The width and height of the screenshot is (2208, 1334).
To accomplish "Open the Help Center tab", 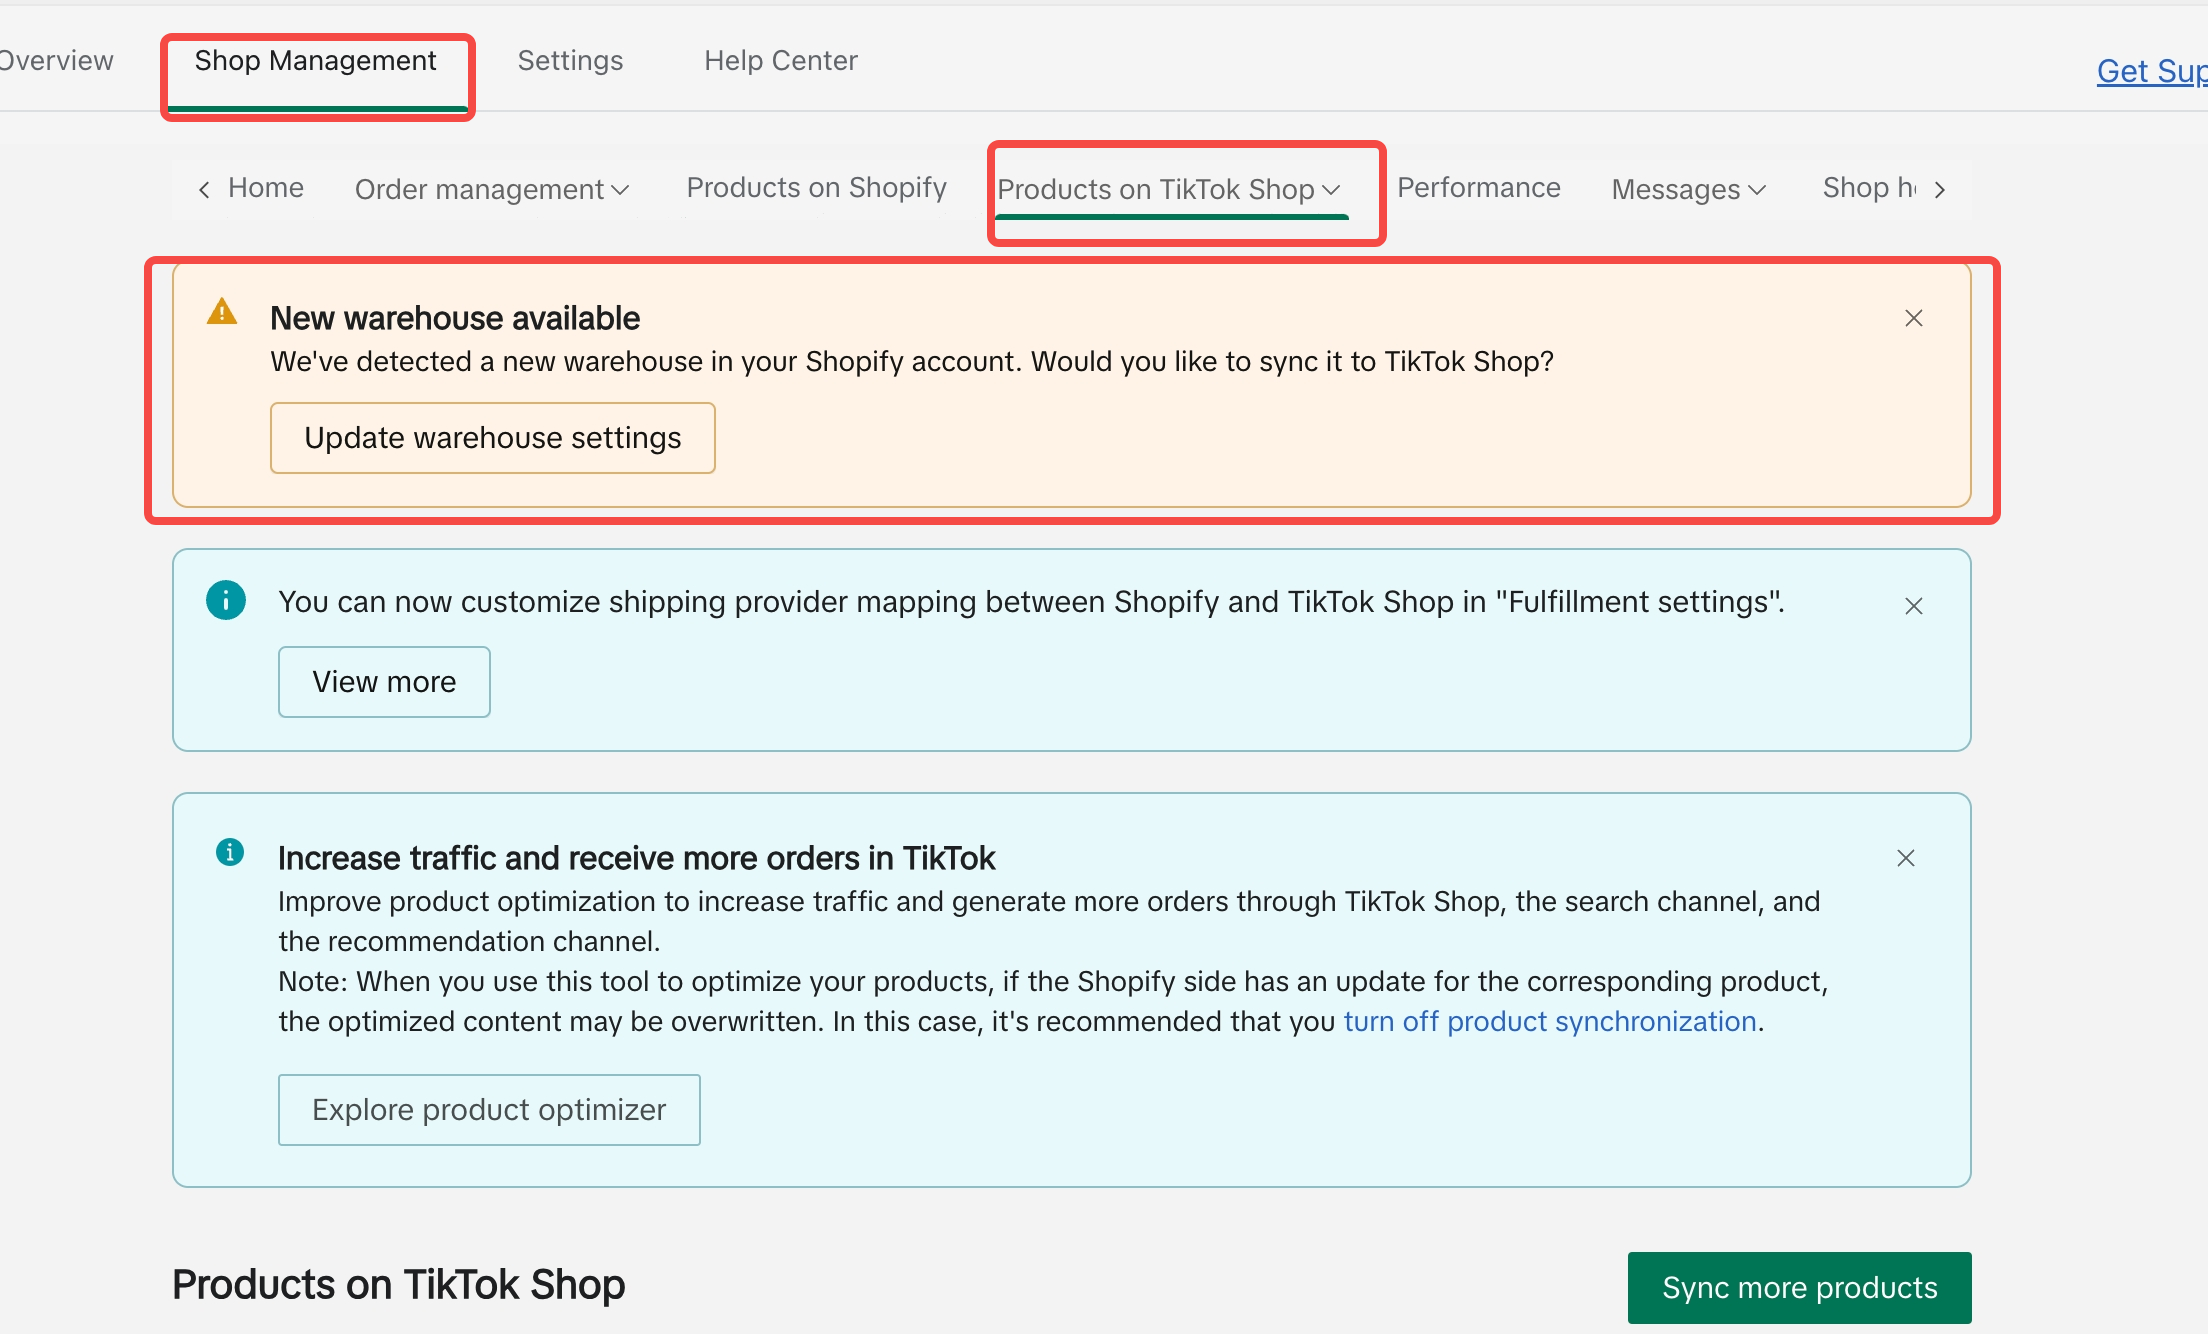I will pos(780,61).
